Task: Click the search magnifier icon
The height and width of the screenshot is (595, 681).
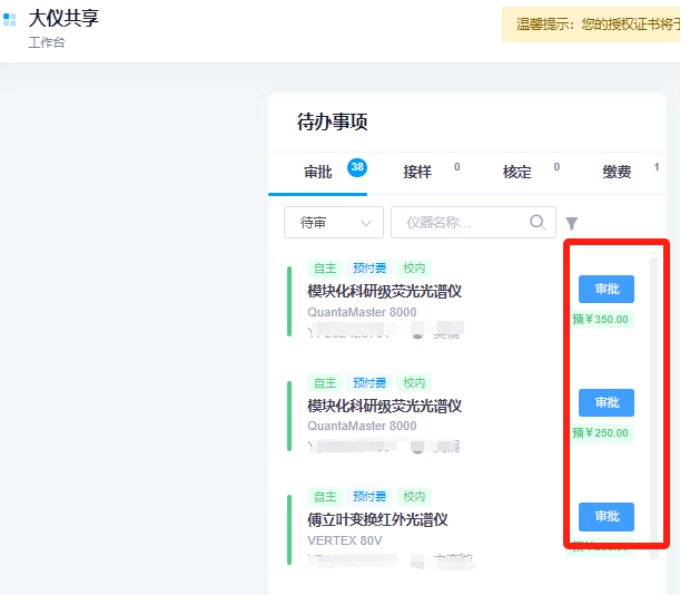Action: pos(538,222)
